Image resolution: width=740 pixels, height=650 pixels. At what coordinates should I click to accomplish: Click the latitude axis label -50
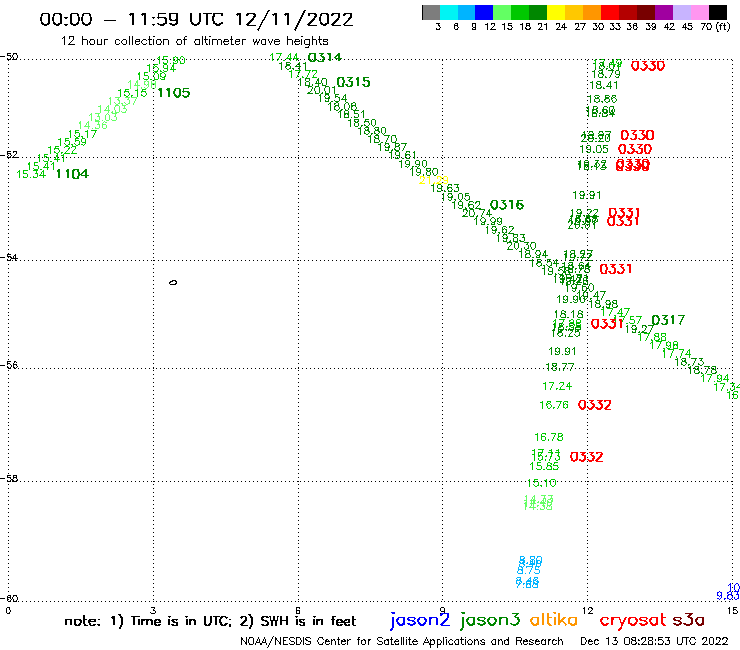click(9, 57)
